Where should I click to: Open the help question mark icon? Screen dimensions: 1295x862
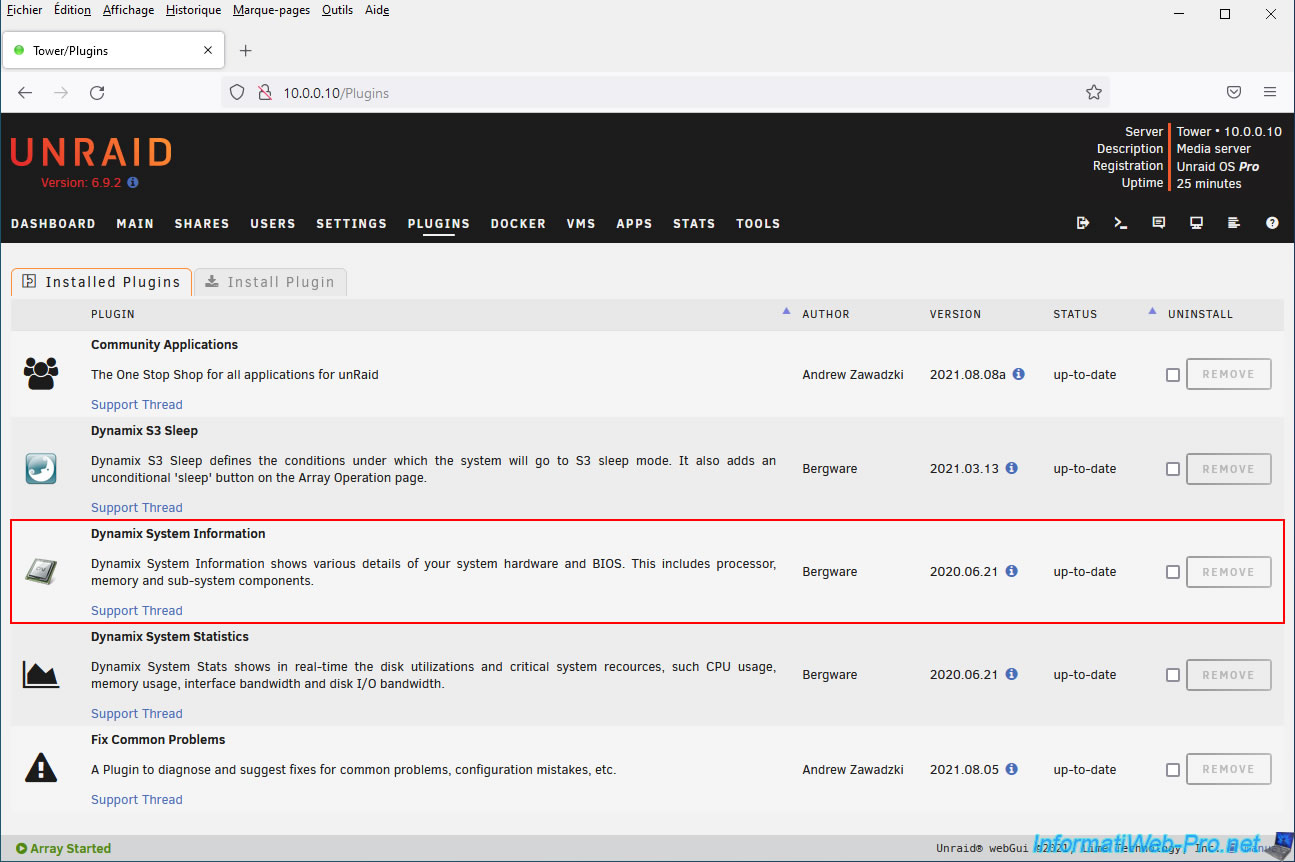(x=1272, y=223)
